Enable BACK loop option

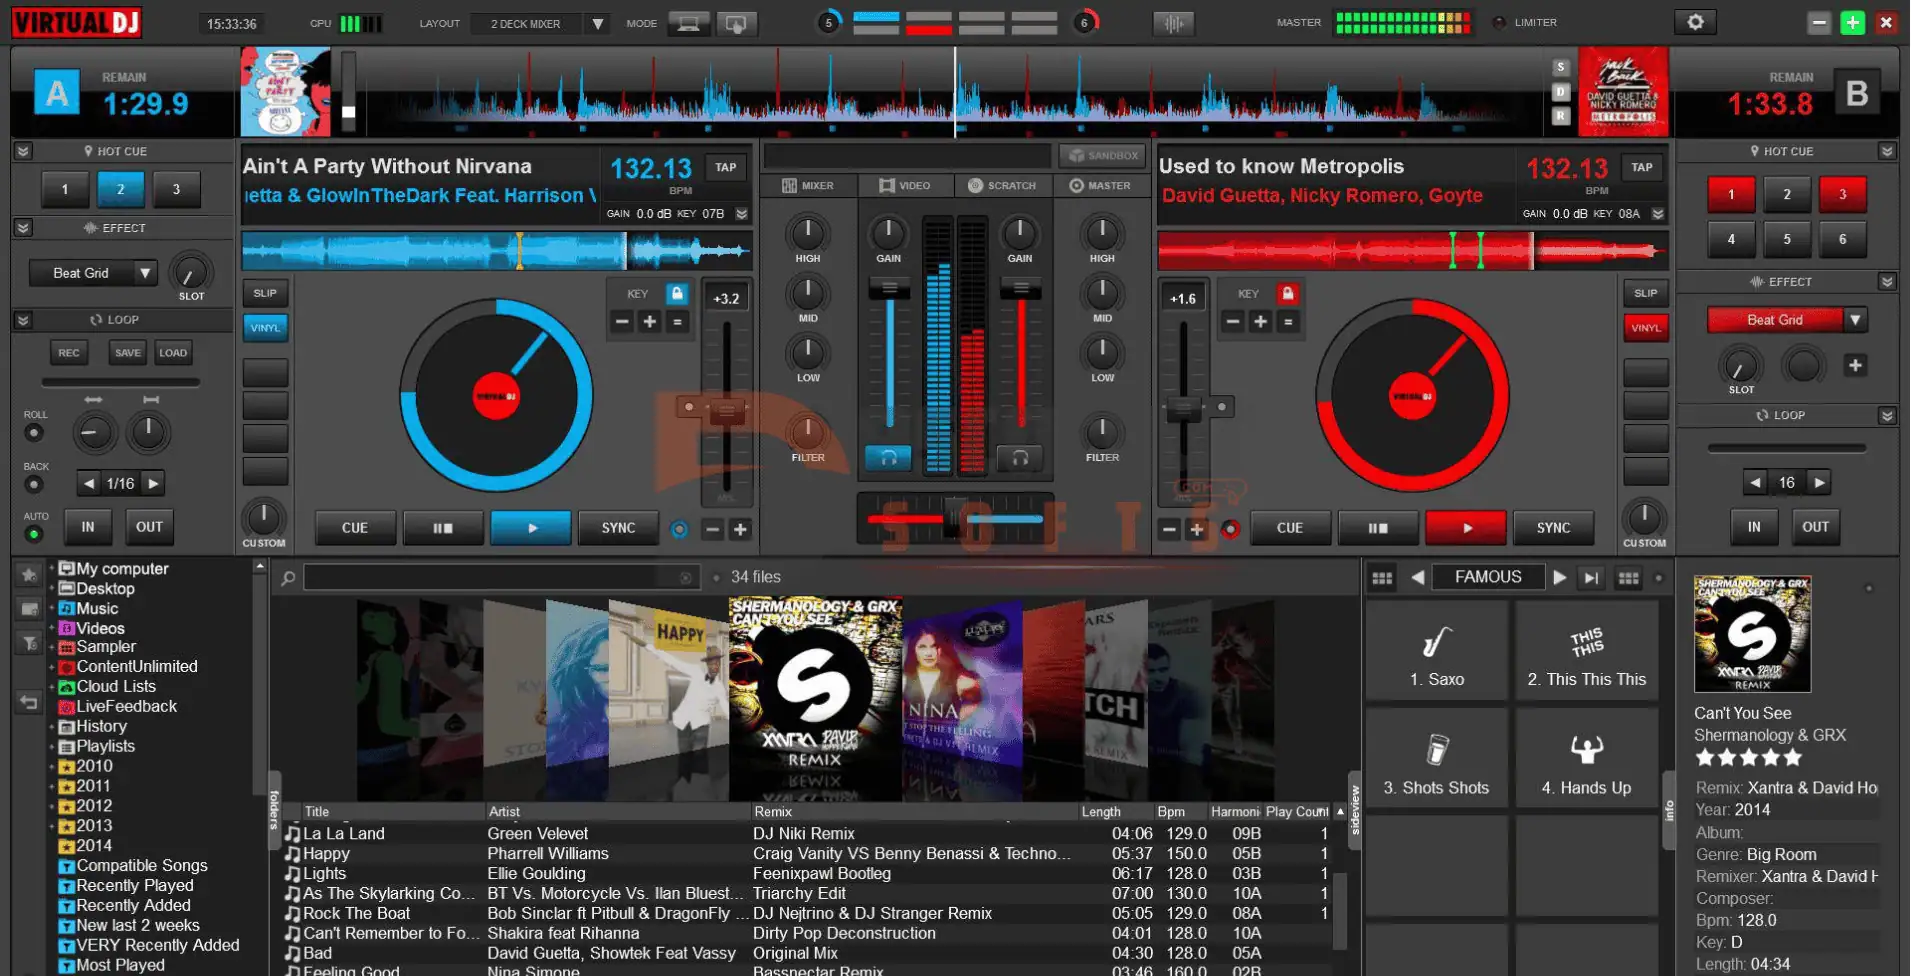click(x=34, y=484)
